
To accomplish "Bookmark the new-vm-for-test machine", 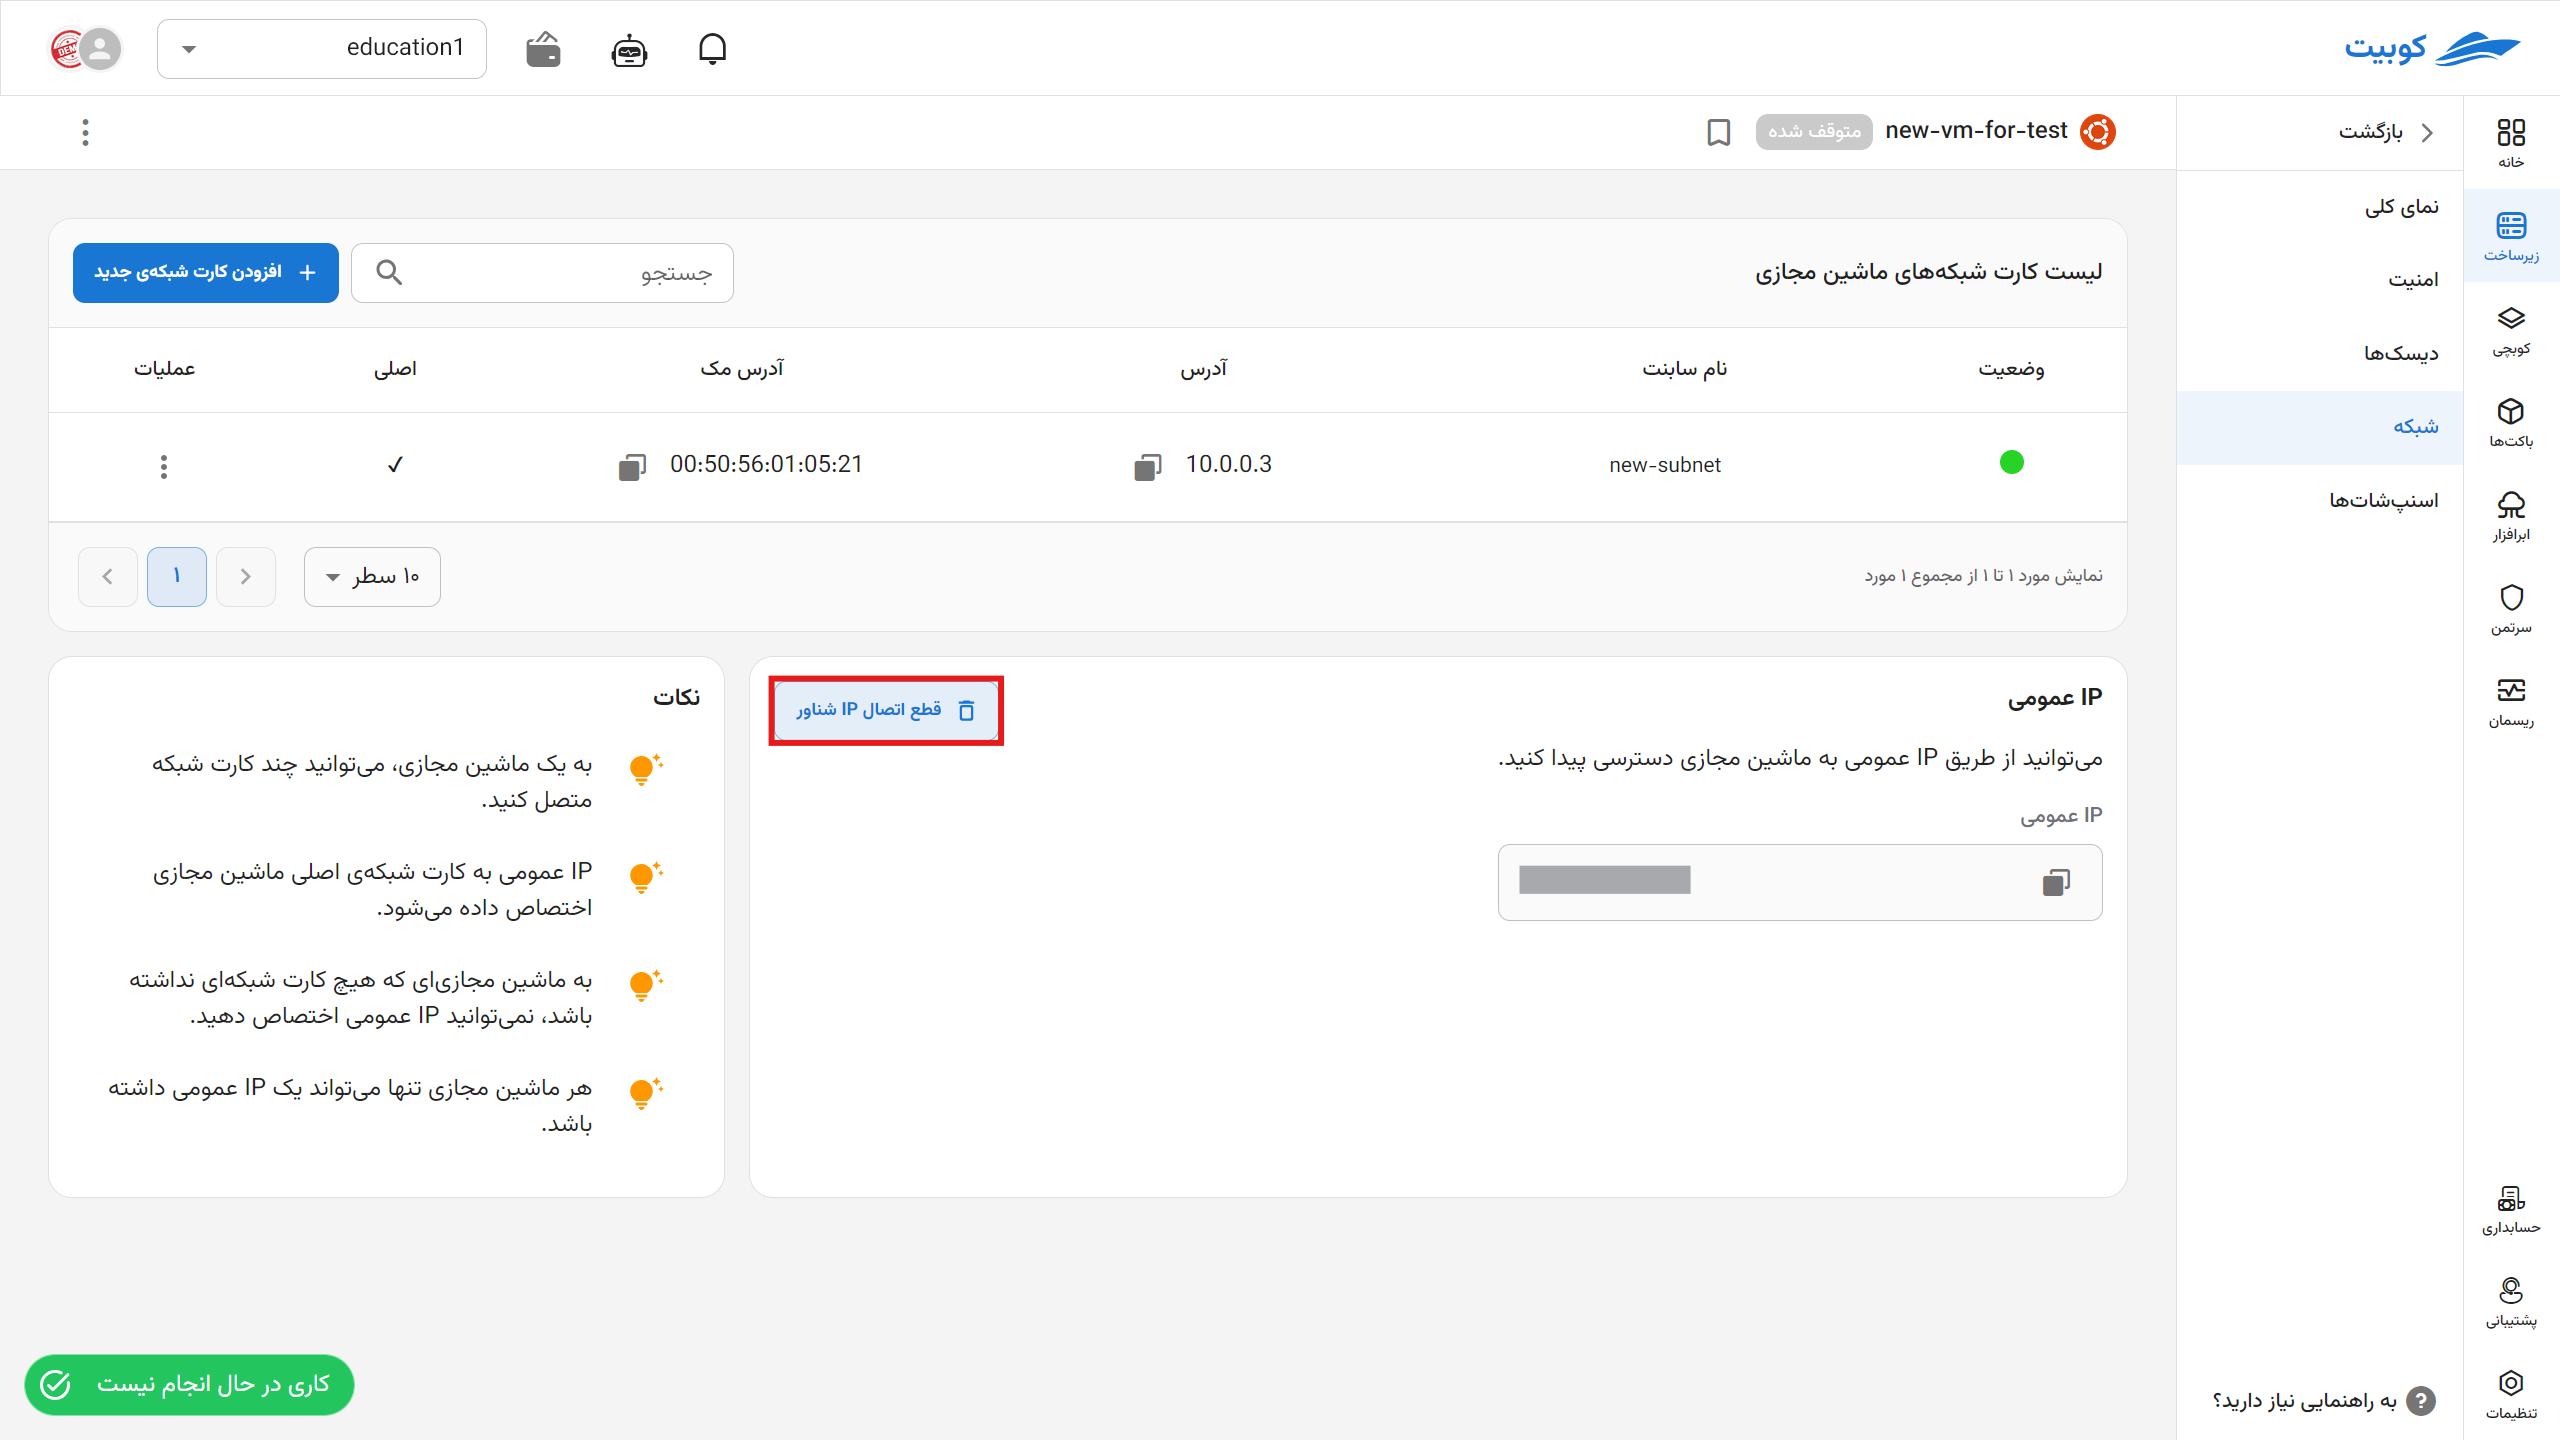I will pos(1718,132).
